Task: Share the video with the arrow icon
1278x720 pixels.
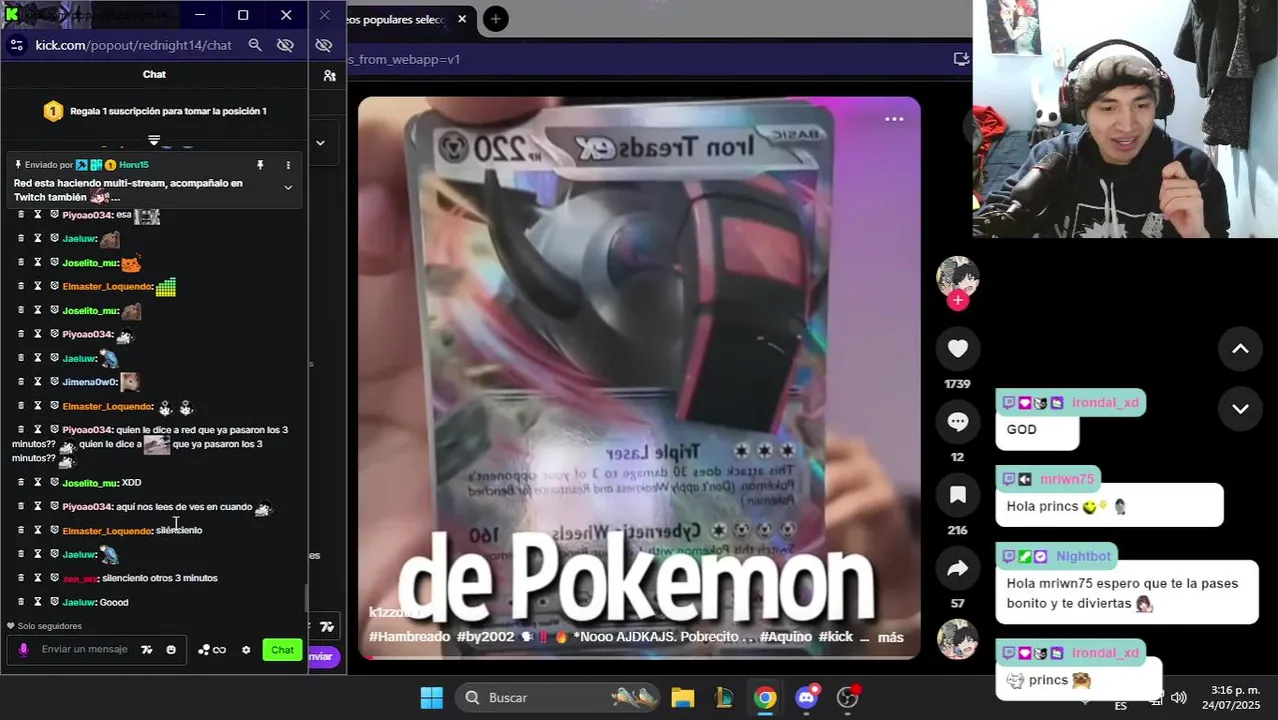Action: tap(958, 568)
